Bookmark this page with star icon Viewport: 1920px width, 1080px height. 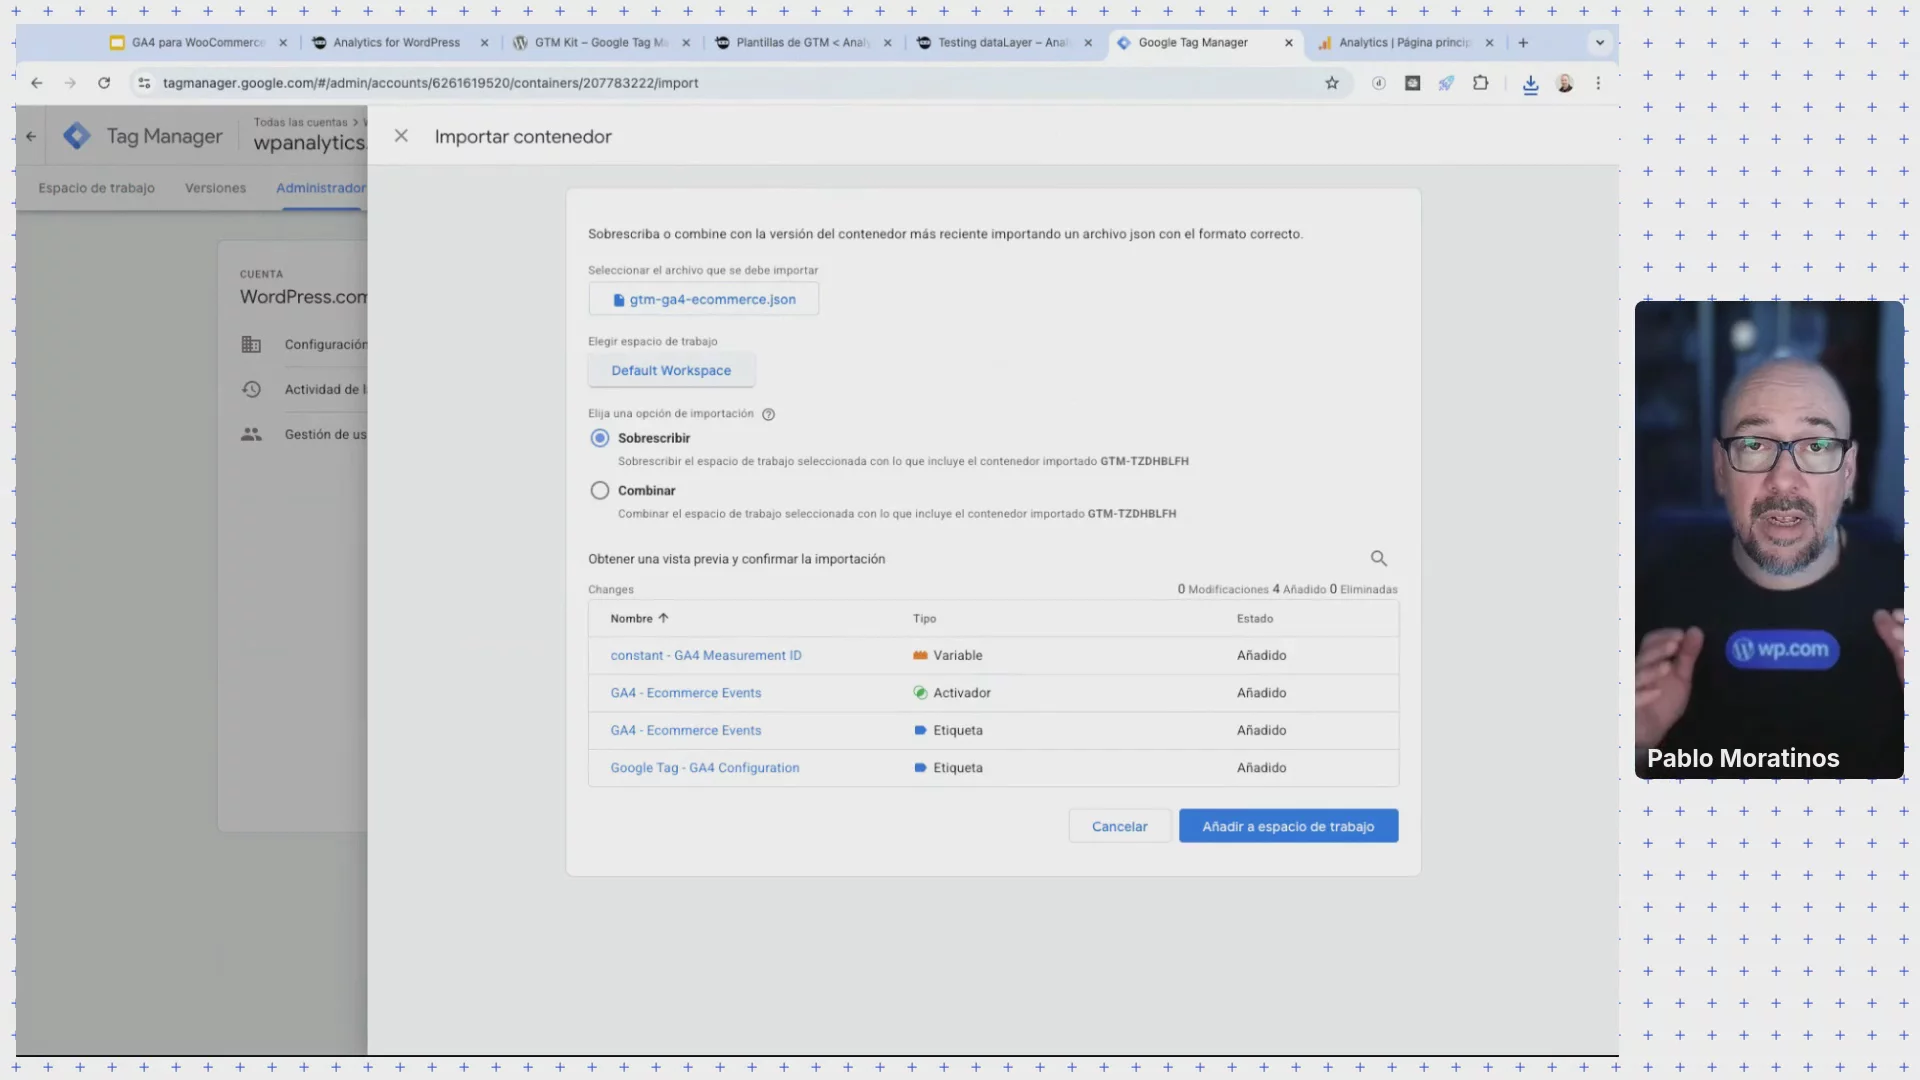tap(1332, 83)
